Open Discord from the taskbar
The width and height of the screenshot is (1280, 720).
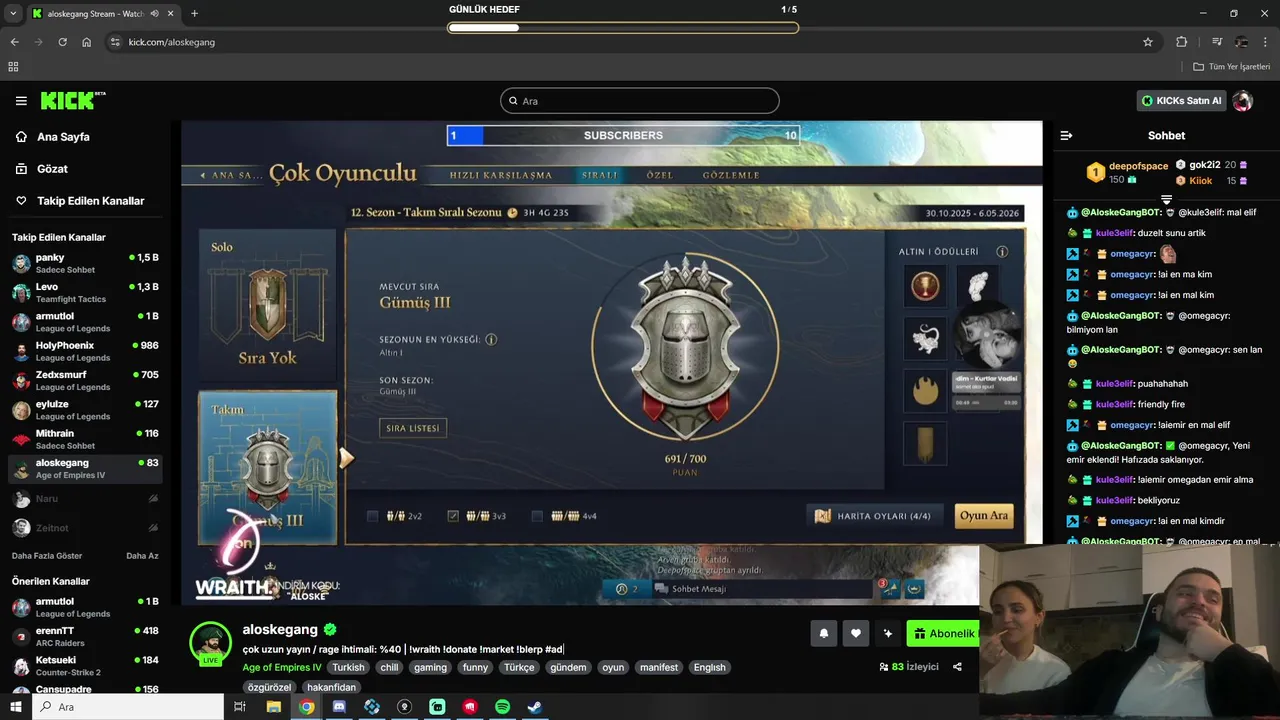[339, 707]
